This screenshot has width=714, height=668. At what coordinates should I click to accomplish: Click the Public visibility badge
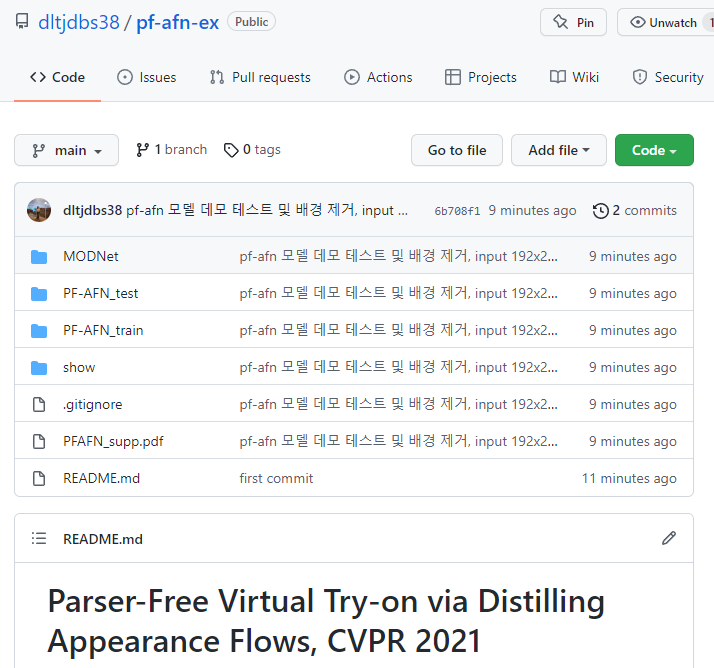point(251,22)
